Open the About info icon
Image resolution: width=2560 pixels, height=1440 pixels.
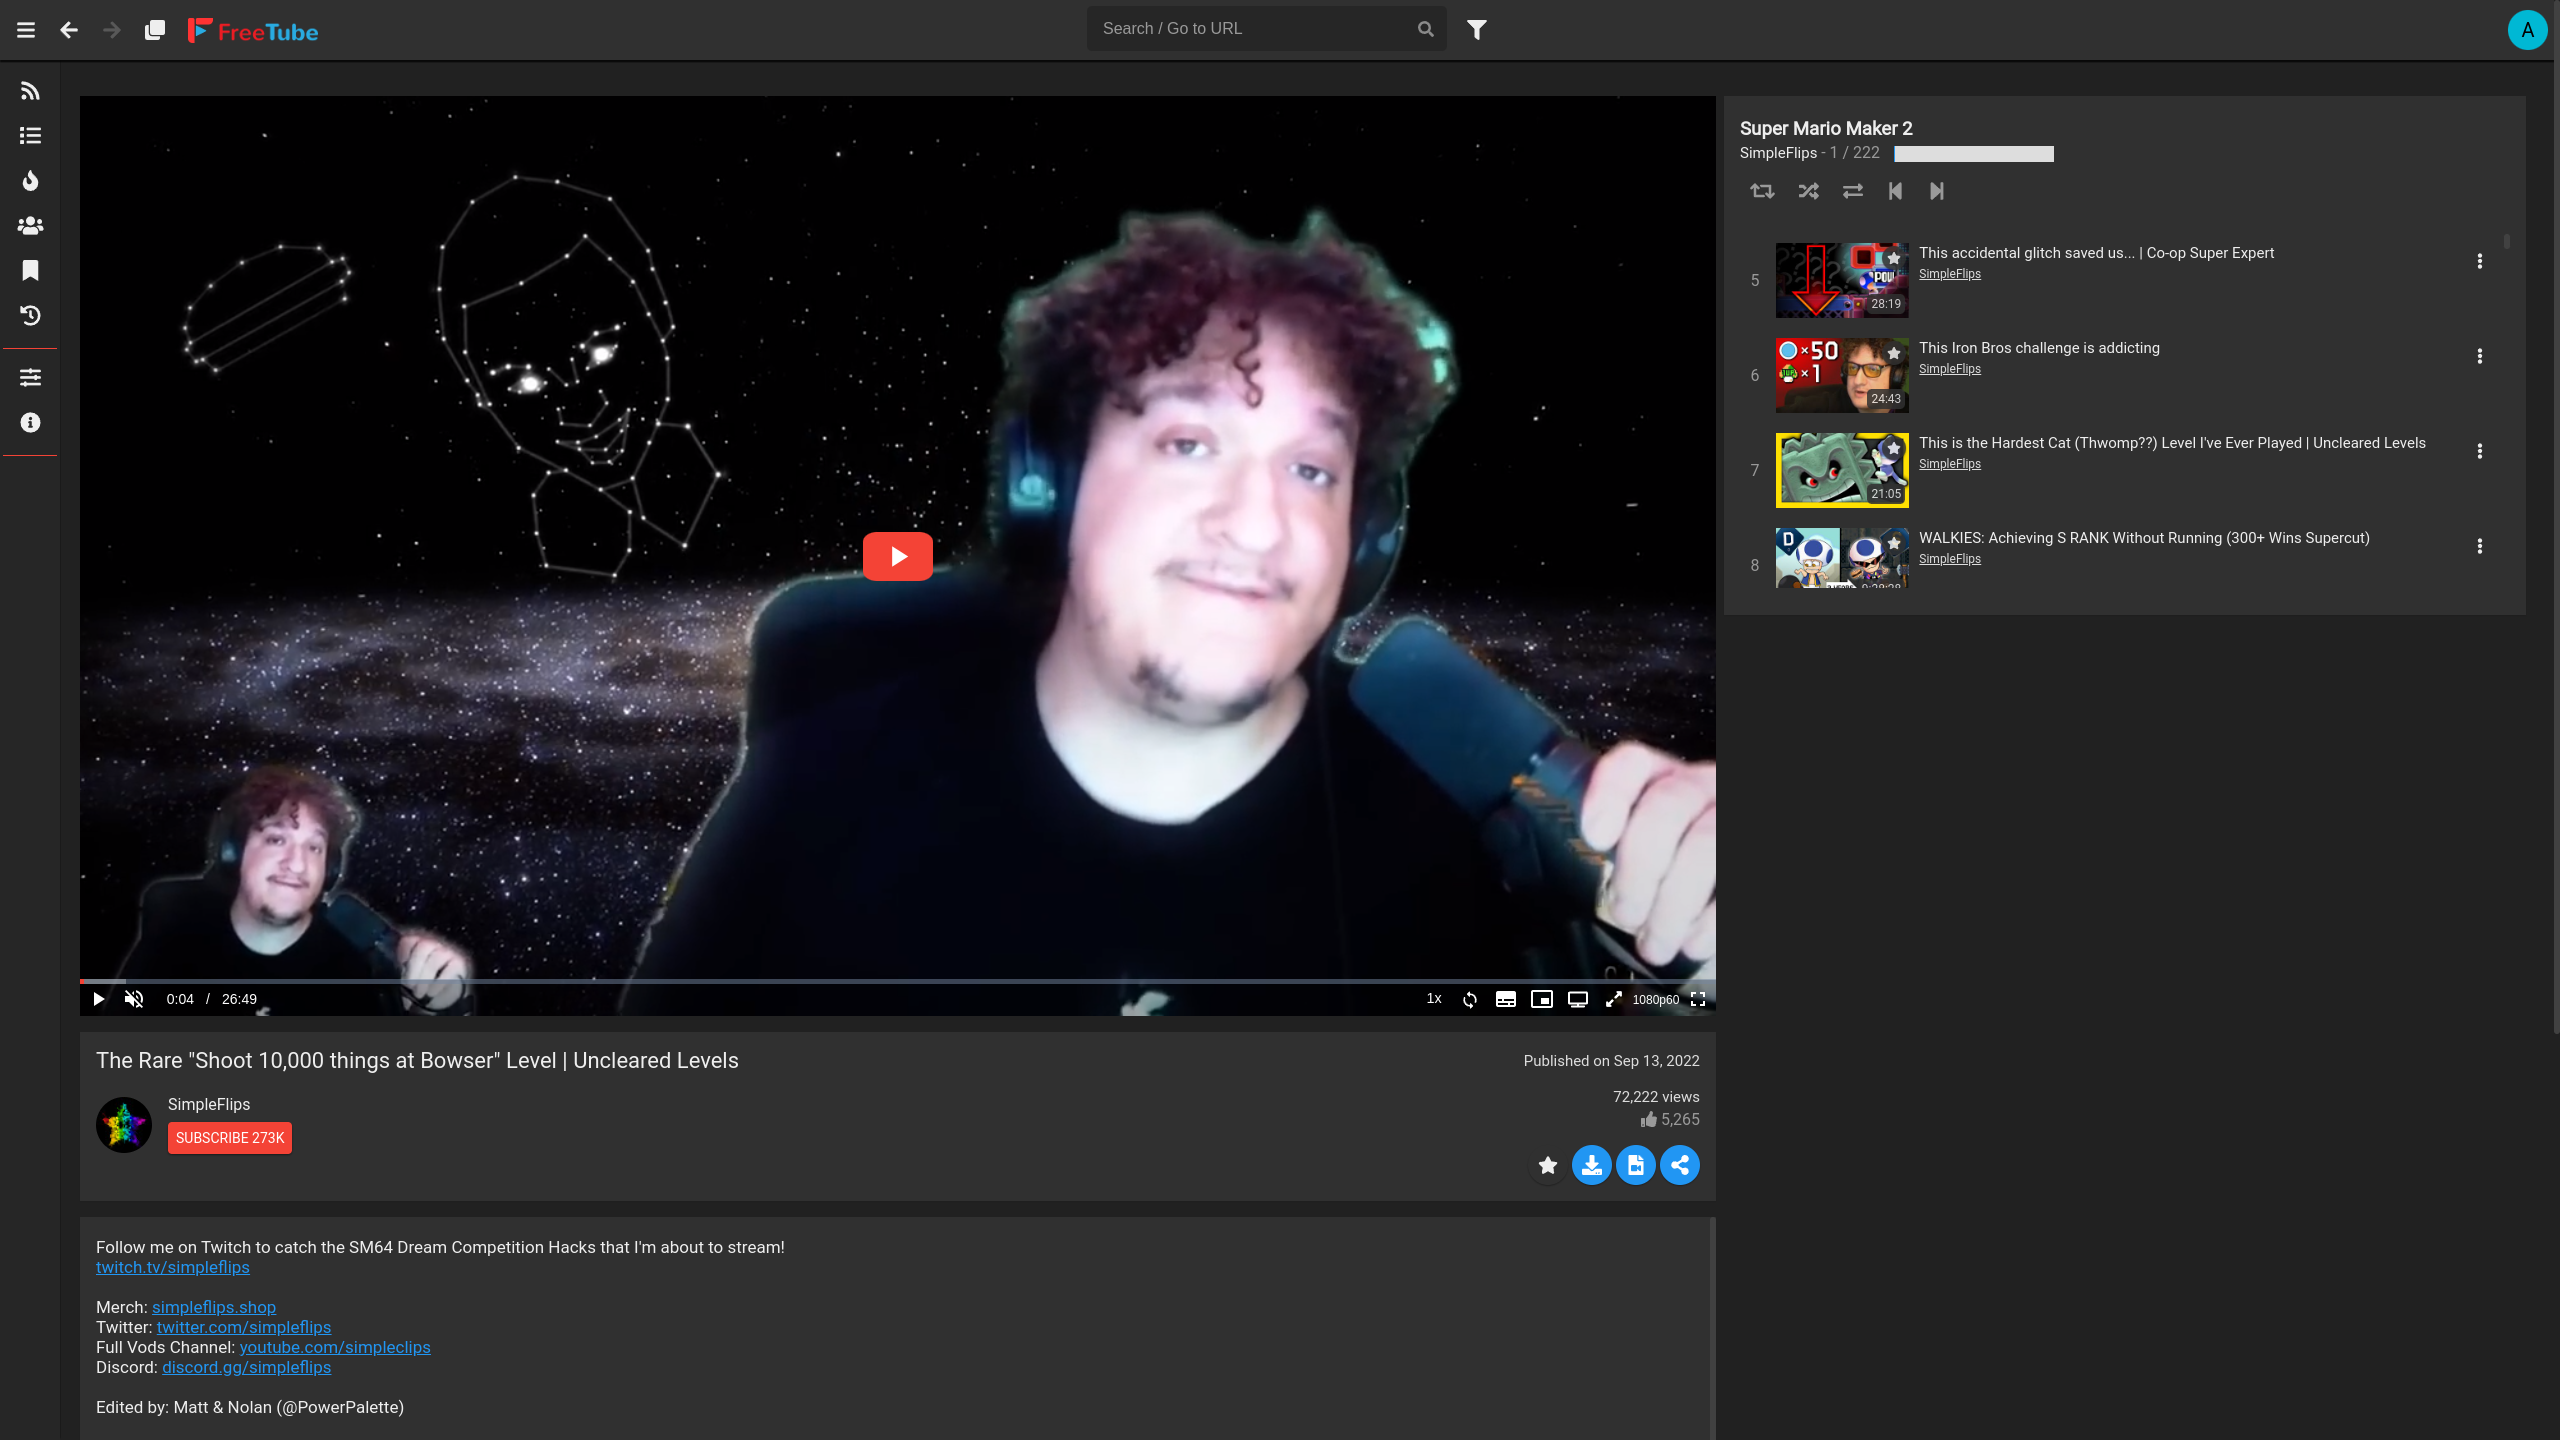coord(30,423)
